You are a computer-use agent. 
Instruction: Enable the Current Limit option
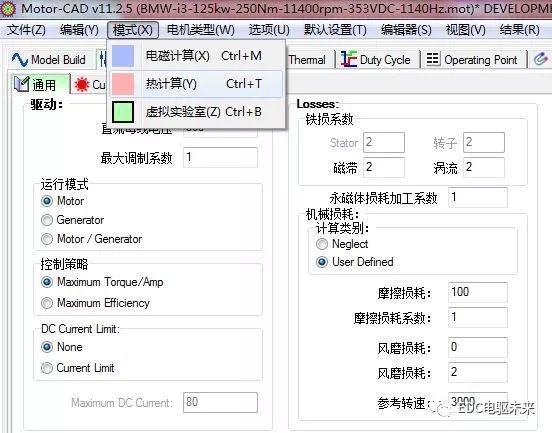click(x=46, y=368)
